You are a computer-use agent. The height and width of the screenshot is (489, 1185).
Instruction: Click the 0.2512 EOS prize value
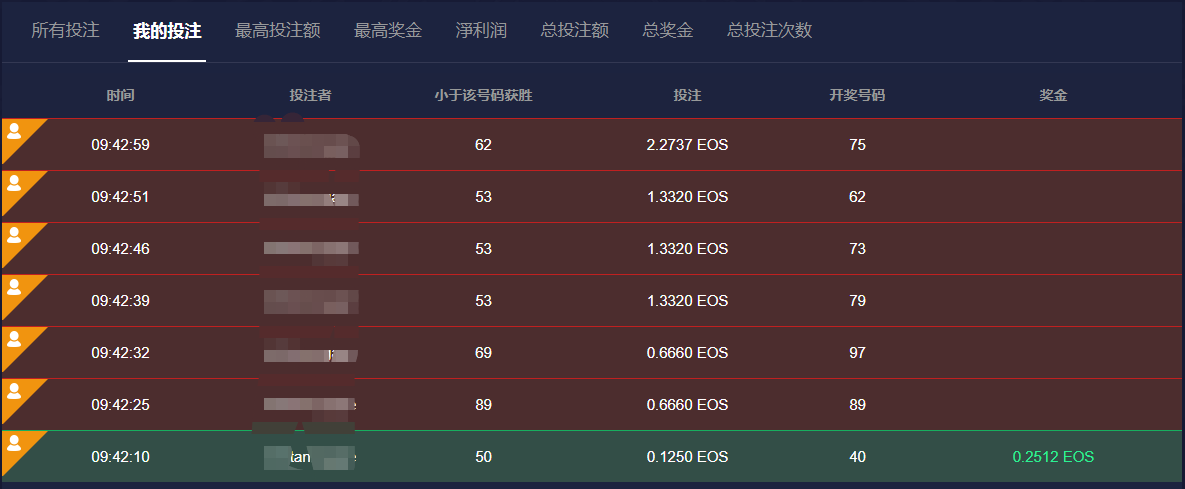(1054, 457)
